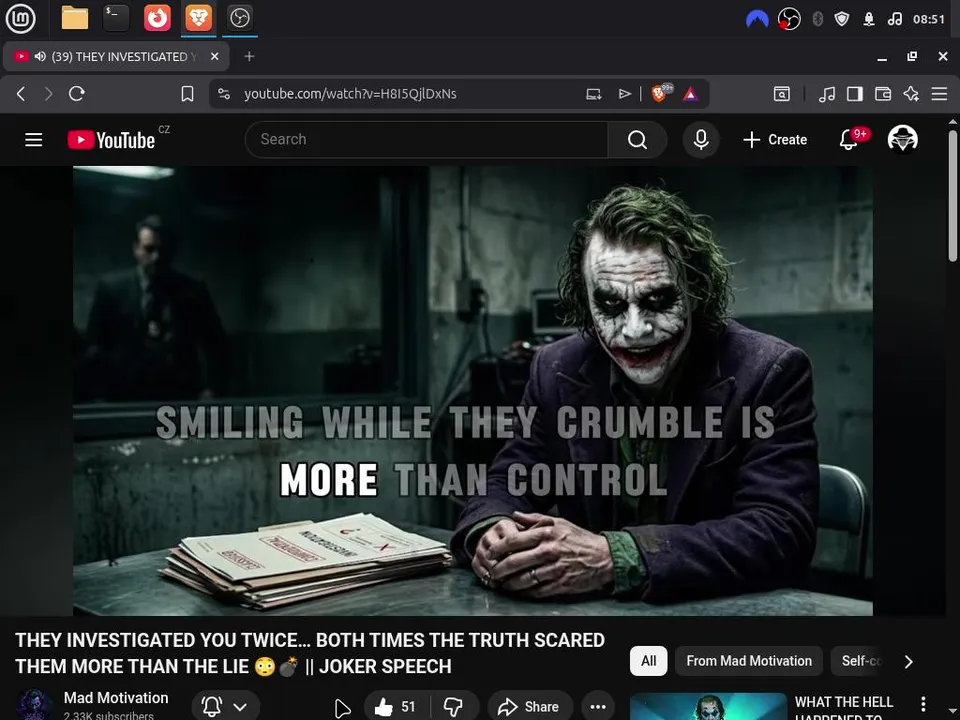Open the music note tray icon
This screenshot has width=960, height=720.
point(894,20)
